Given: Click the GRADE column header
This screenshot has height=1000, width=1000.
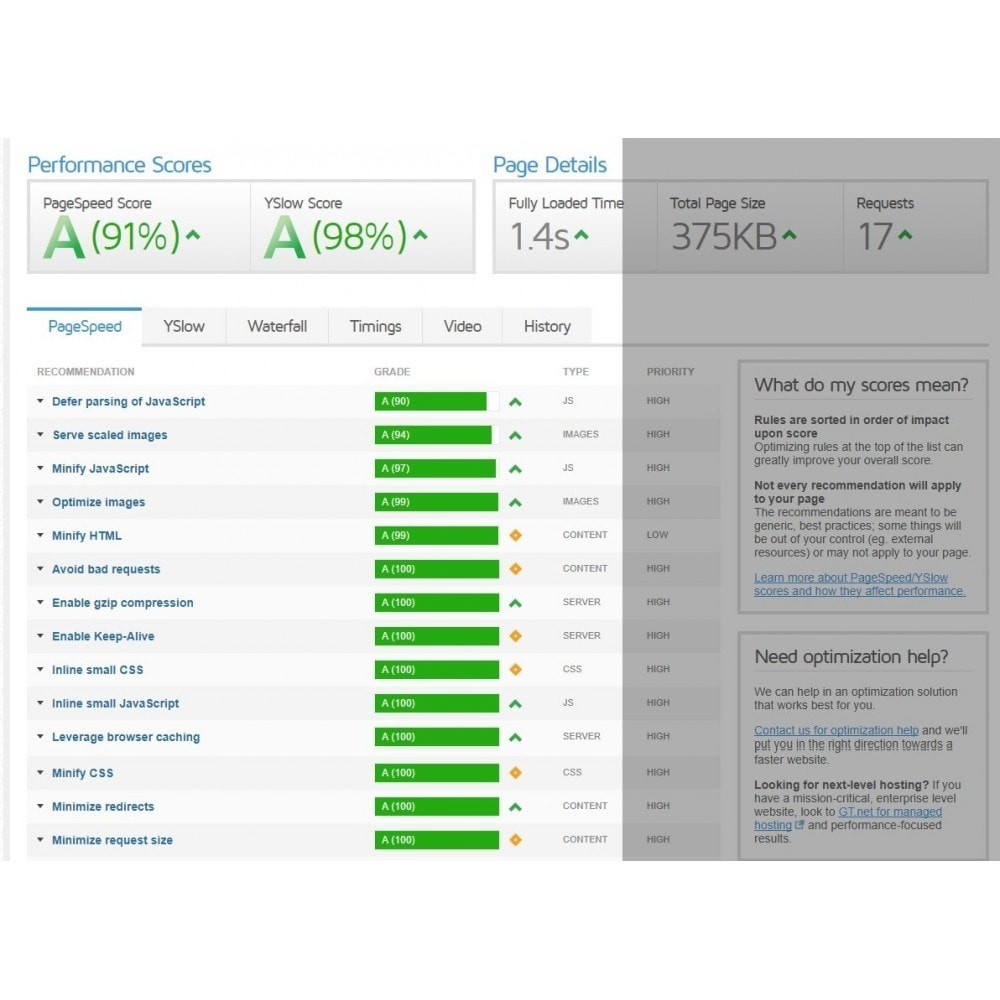Looking at the screenshot, I should pos(392,372).
